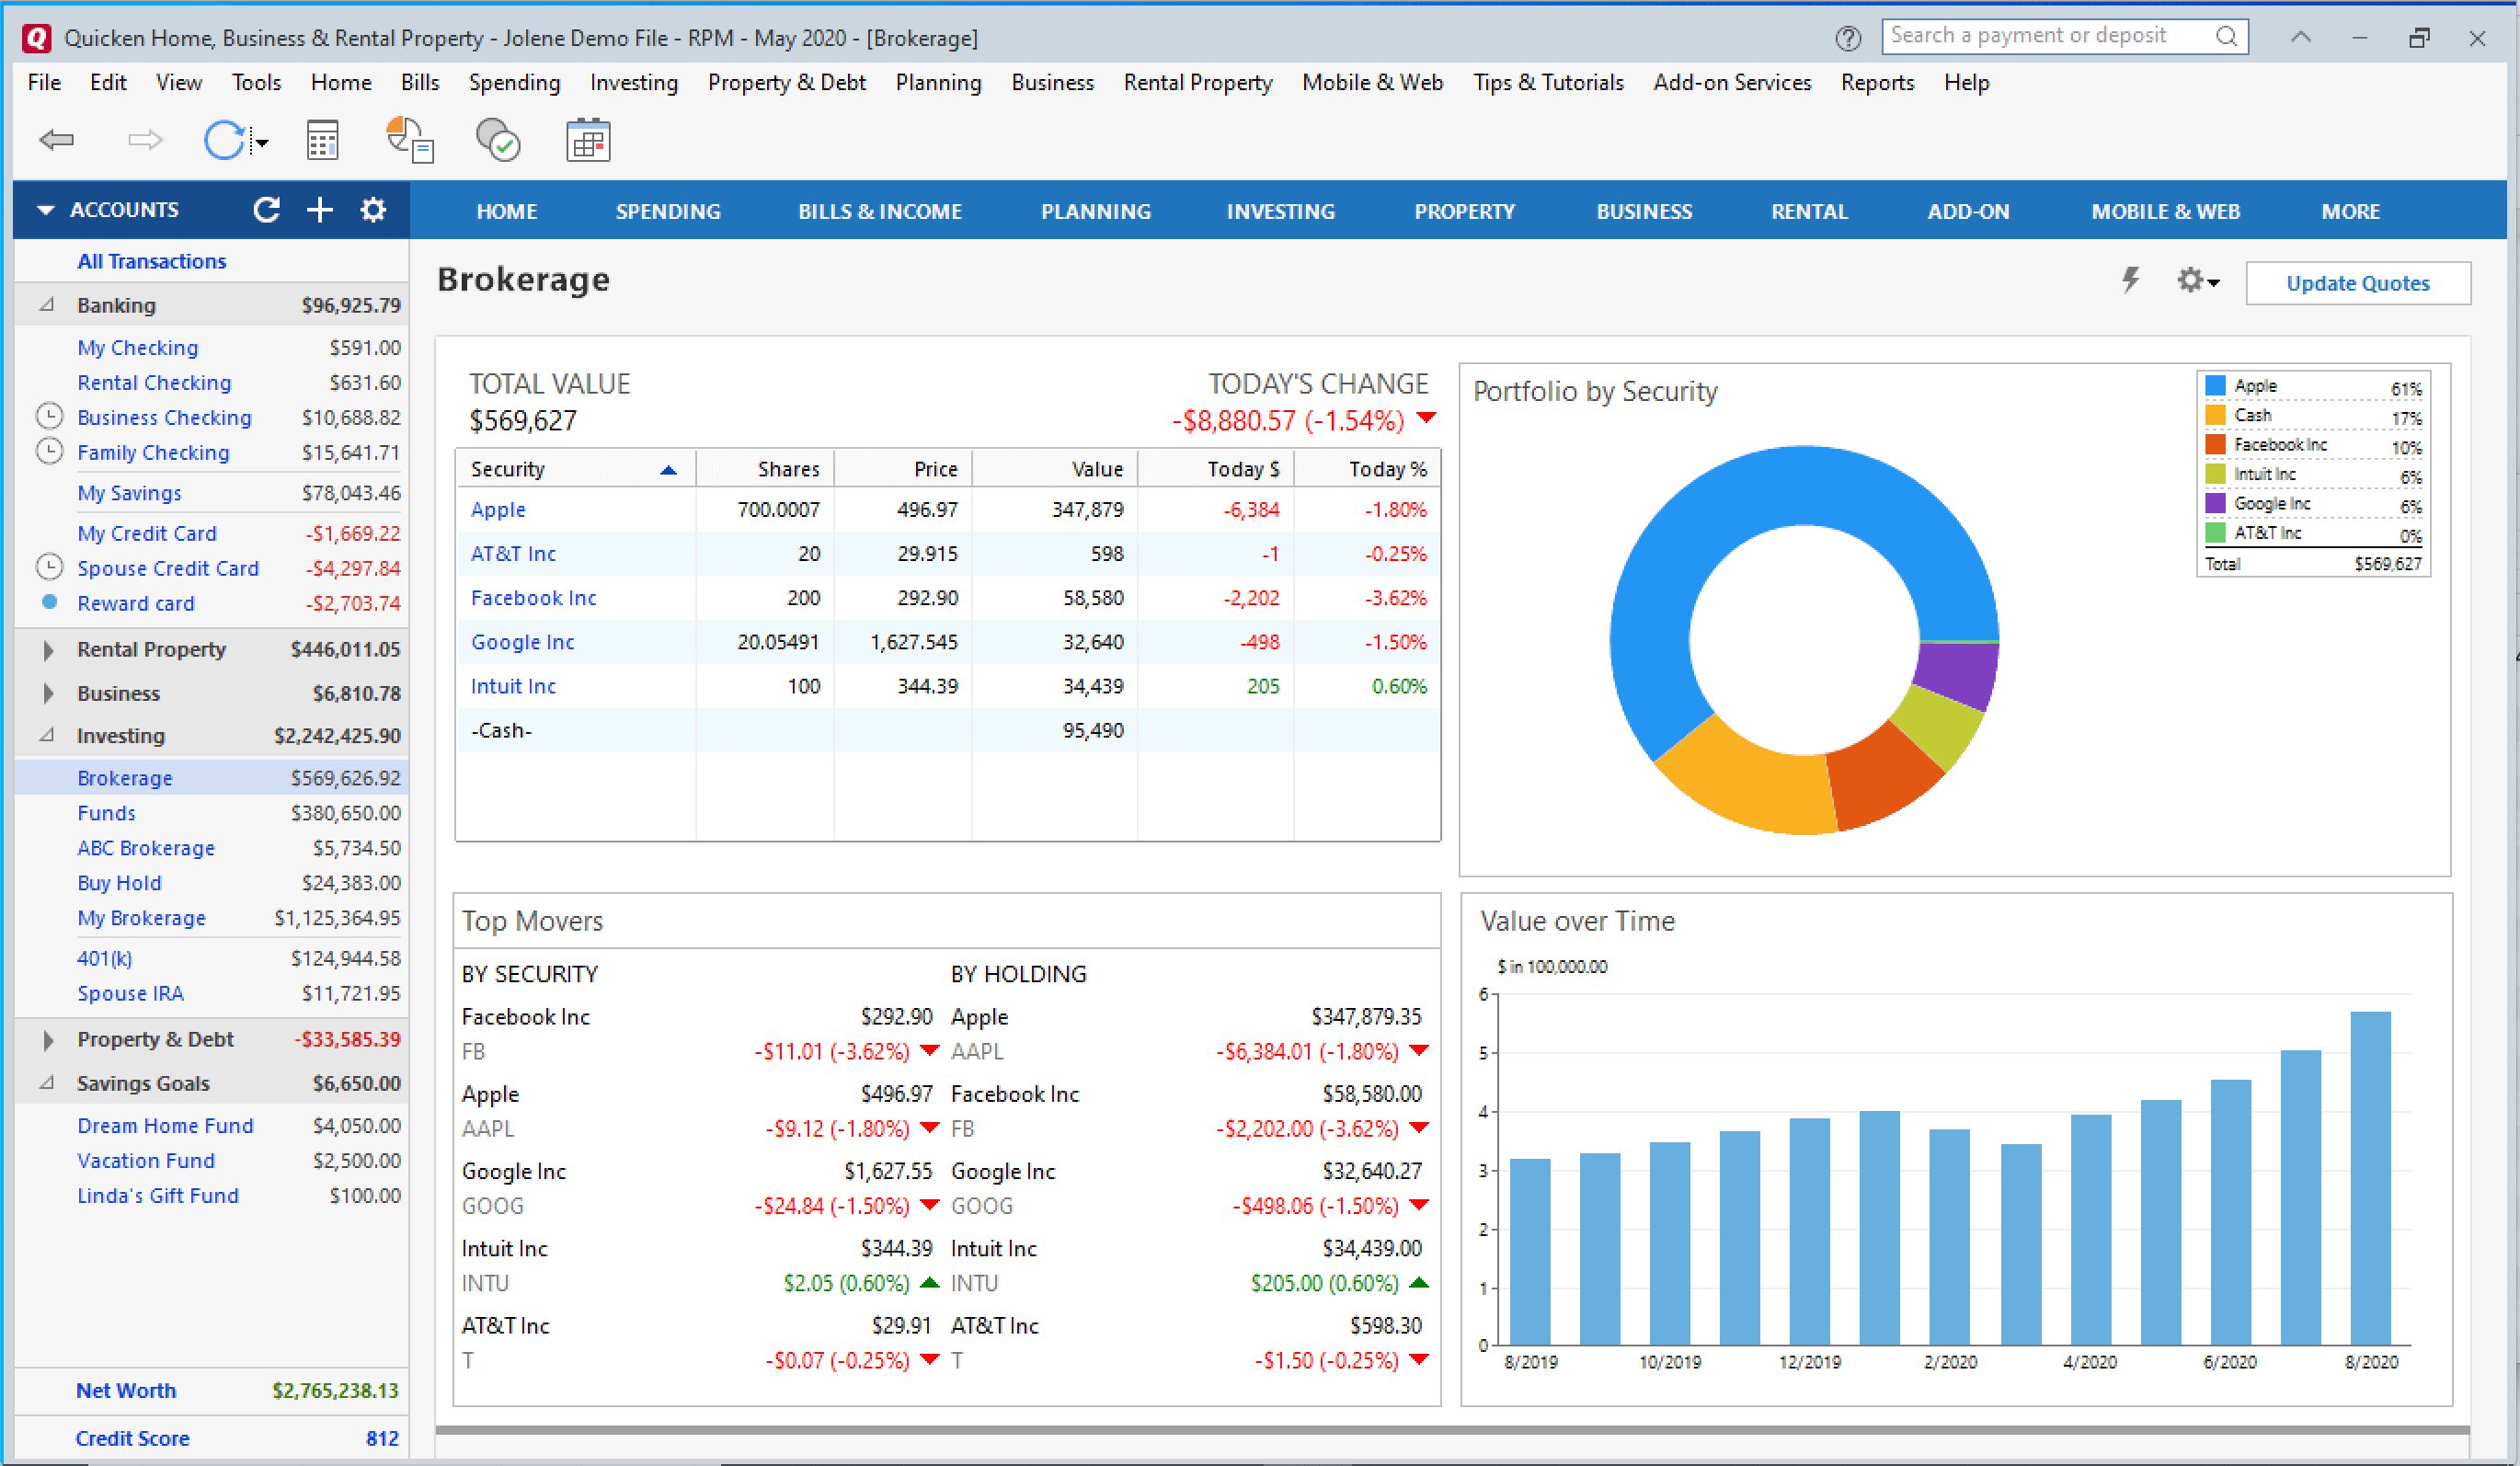The height and width of the screenshot is (1466, 2520).
Task: Open the Brokerage gear dropdown menu
Action: 2197,281
